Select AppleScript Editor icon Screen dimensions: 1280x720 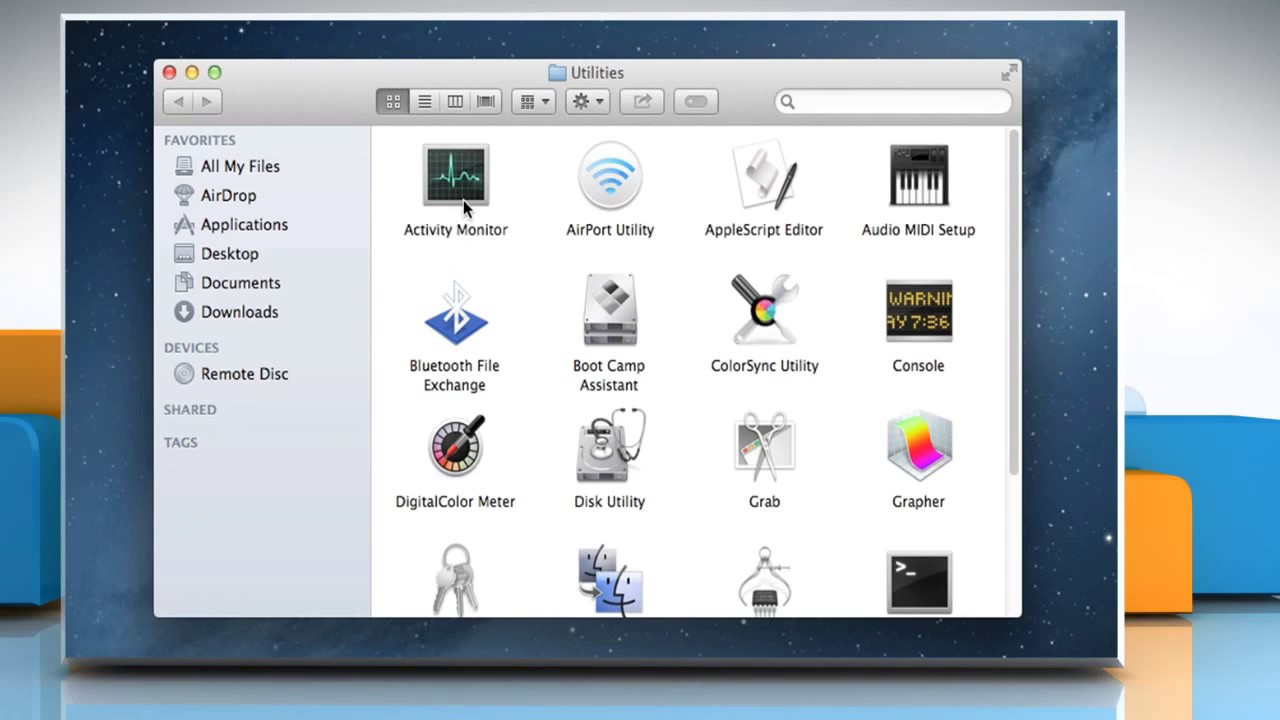click(x=764, y=176)
